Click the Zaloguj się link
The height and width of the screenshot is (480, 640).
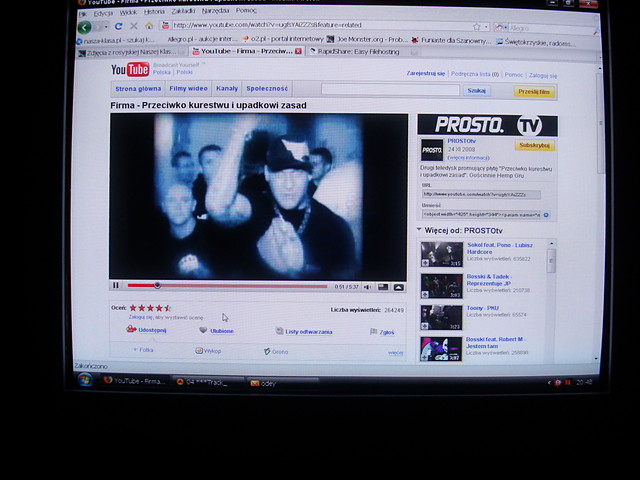542,76
